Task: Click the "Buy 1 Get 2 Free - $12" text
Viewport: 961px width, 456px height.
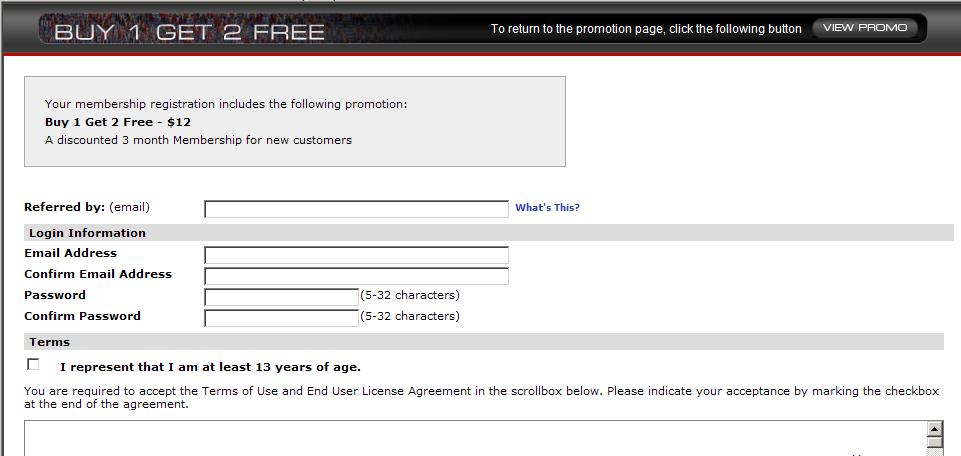Action: [x=118, y=122]
